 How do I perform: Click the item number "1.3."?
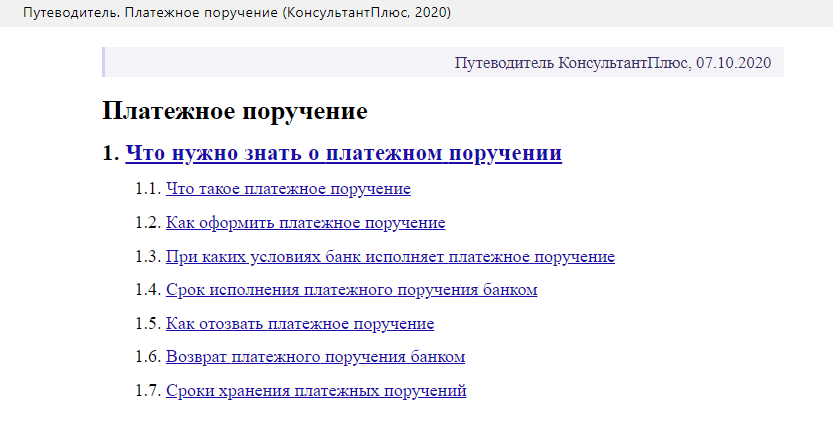coord(148,256)
